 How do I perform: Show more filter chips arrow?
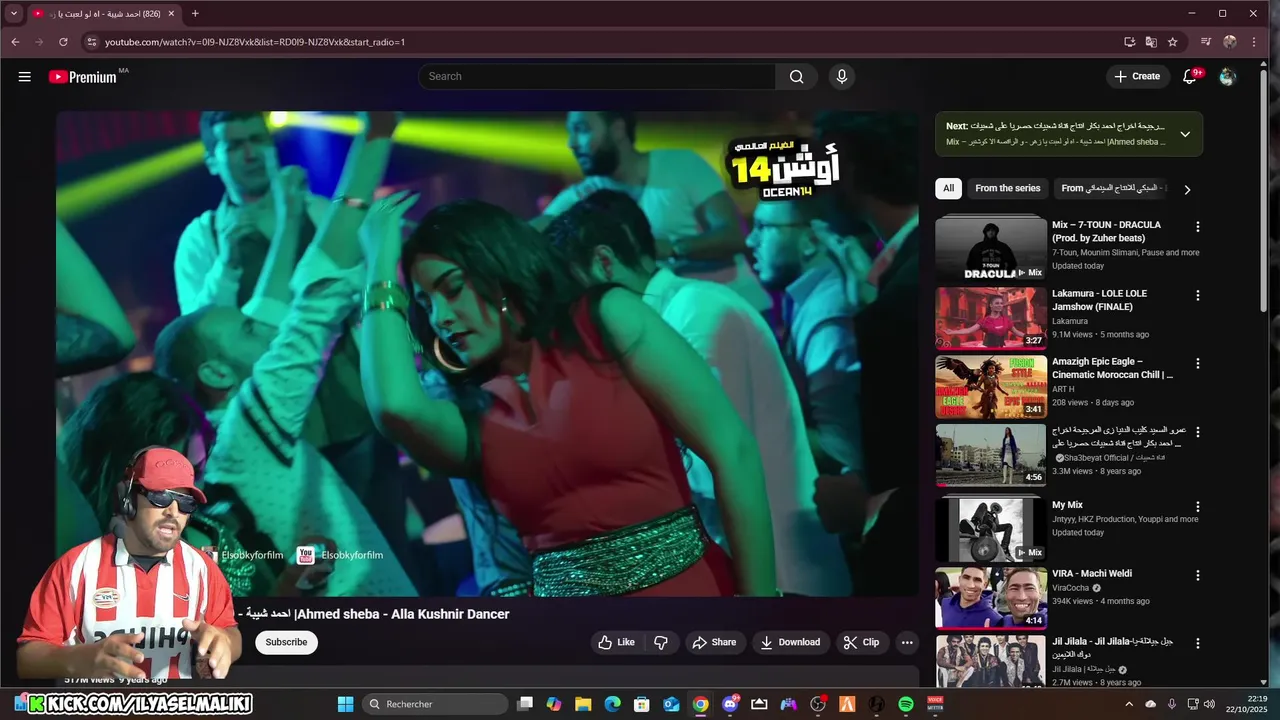point(1187,189)
